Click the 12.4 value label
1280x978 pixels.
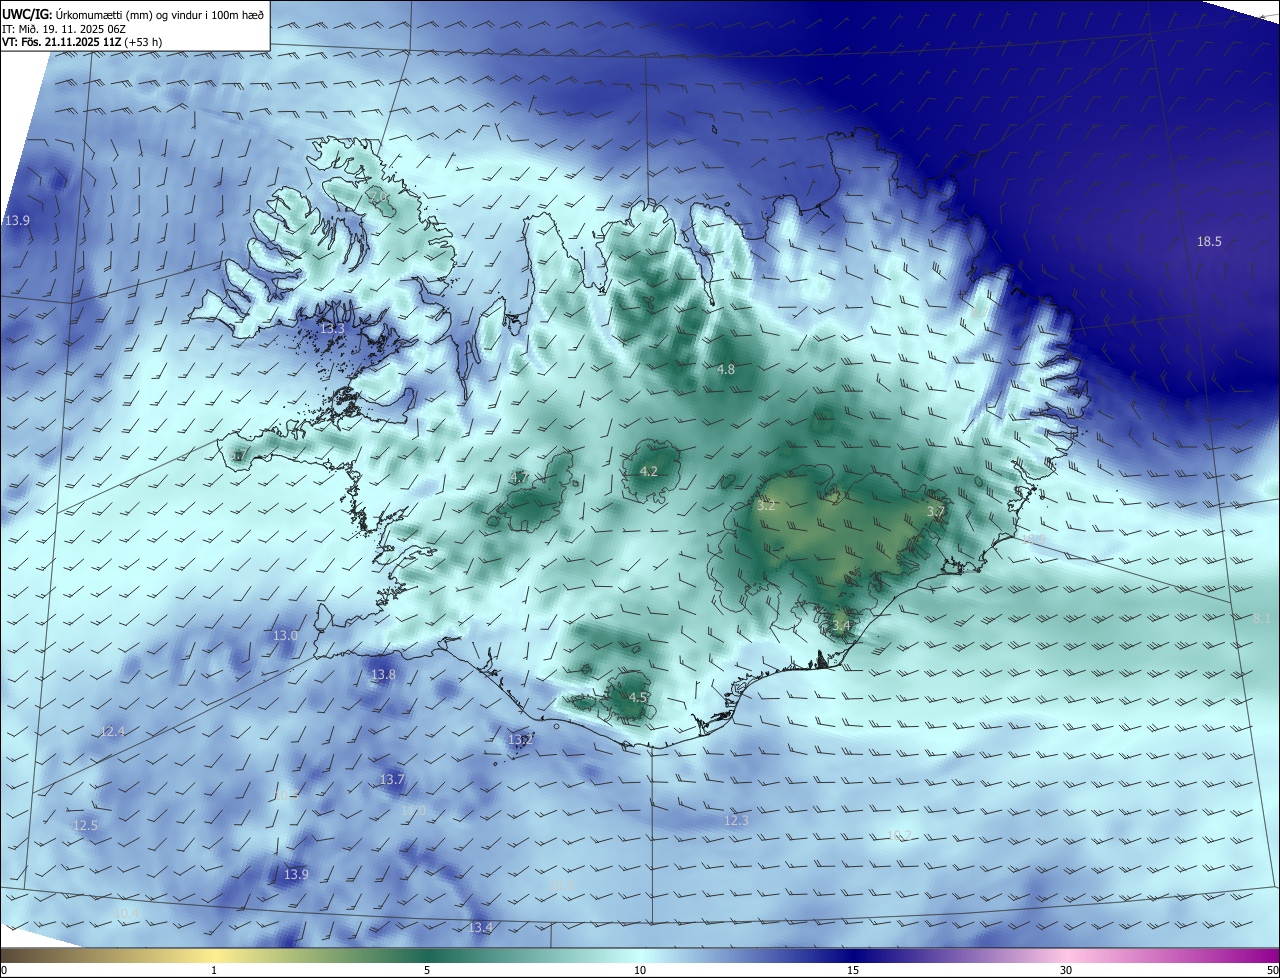coord(113,731)
